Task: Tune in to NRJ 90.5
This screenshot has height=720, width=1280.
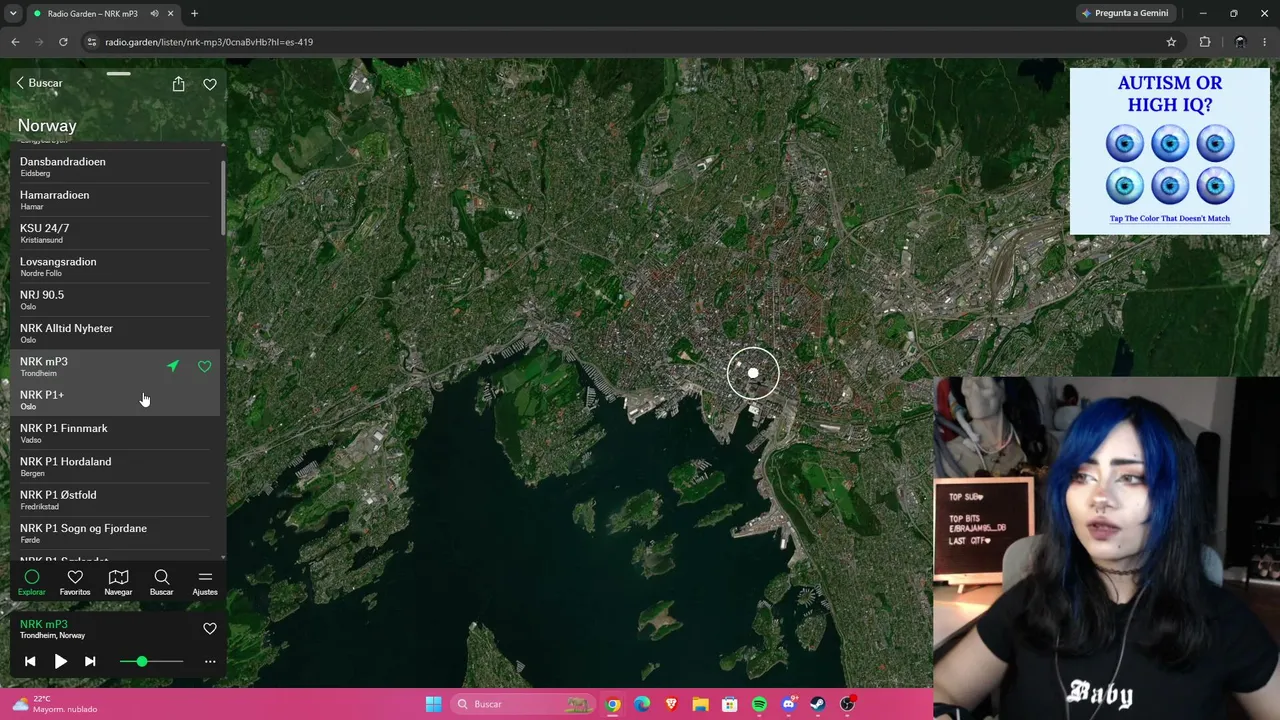Action: click(115, 300)
